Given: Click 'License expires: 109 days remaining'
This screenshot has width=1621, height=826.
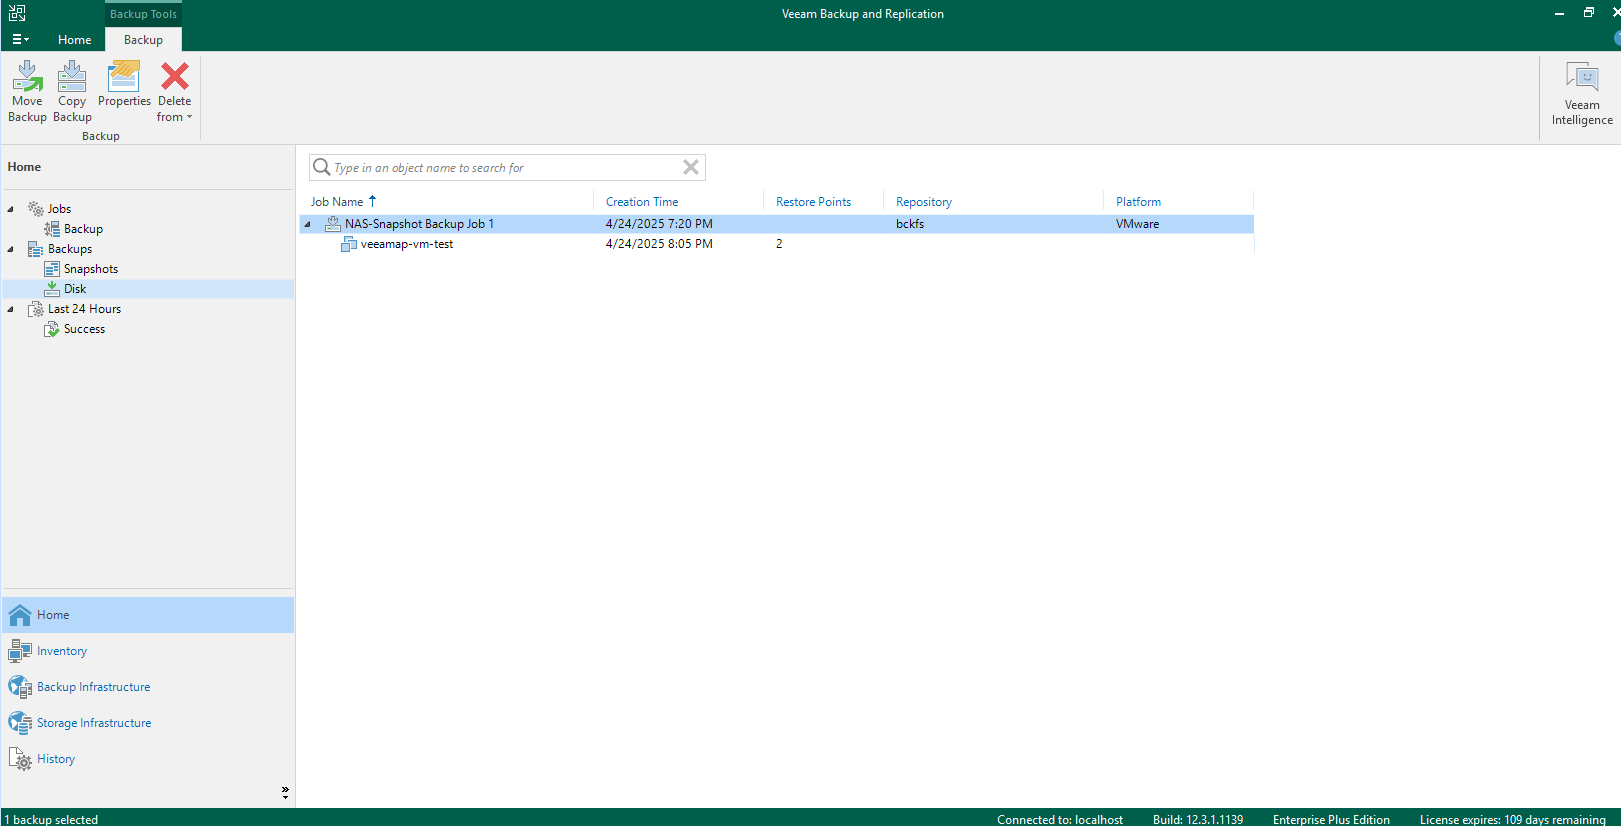Looking at the screenshot, I should coord(1513,819).
